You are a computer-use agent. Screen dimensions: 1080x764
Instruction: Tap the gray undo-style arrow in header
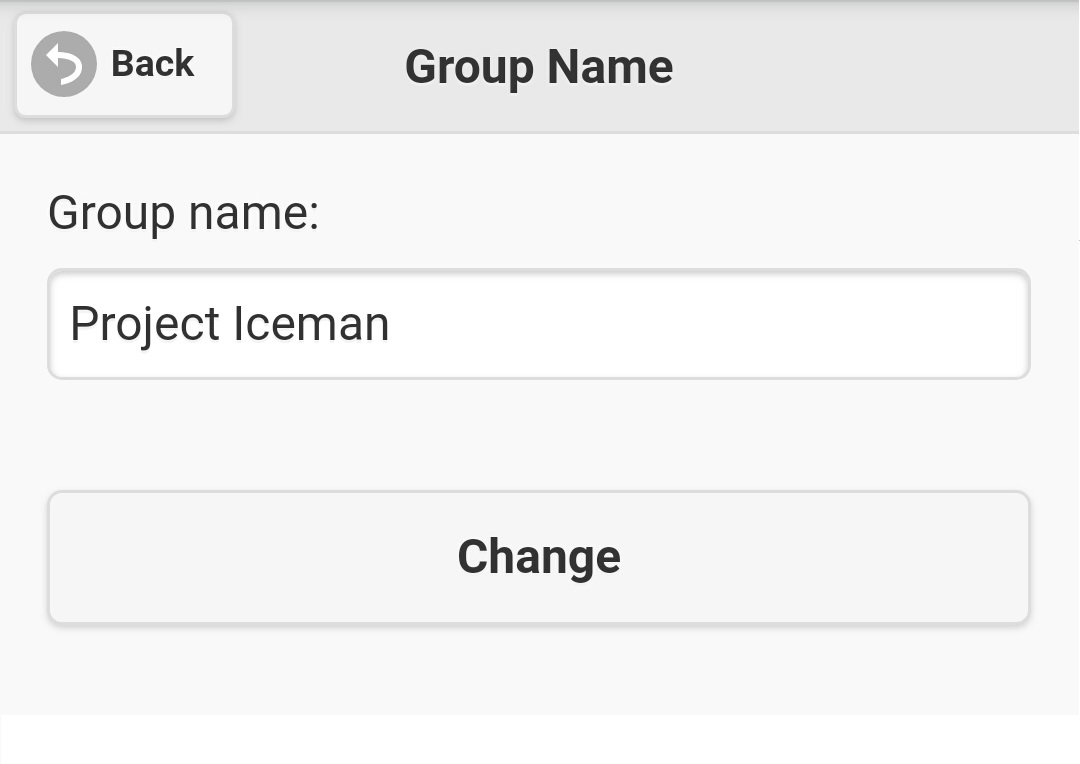(x=64, y=64)
